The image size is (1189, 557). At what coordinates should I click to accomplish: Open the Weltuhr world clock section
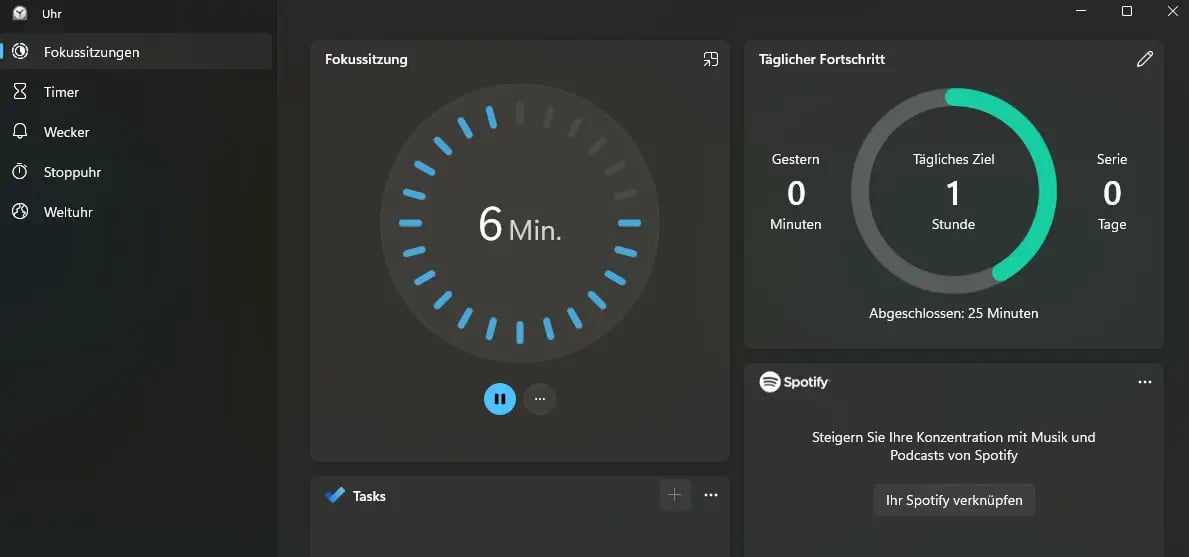point(136,212)
